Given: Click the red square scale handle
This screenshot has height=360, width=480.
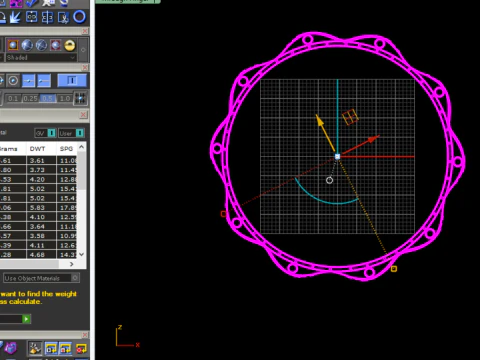Looking at the screenshot, I should [x=223, y=214].
